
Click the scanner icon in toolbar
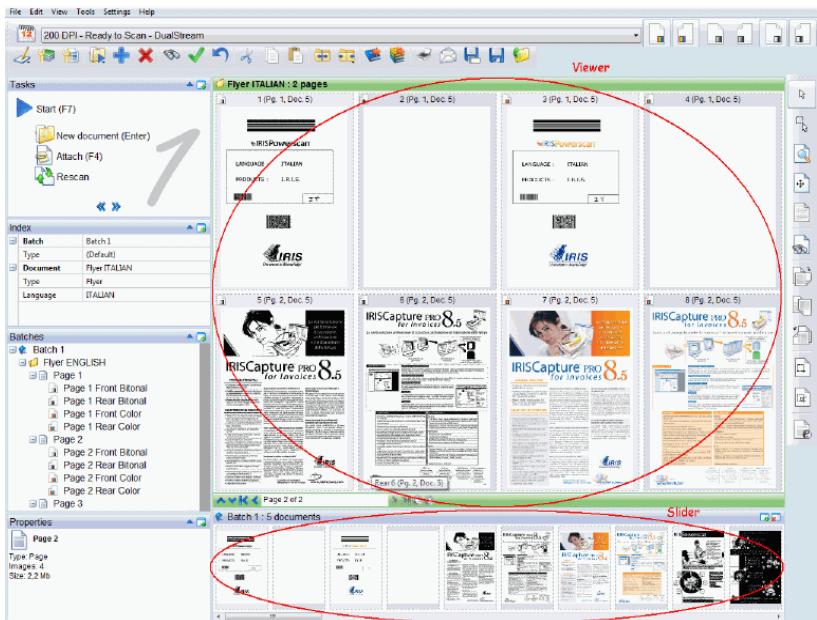click(x=424, y=55)
